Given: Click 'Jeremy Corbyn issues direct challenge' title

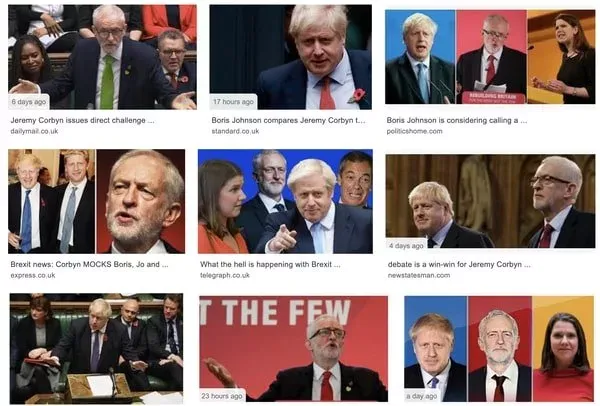Looking at the screenshot, I should tap(82, 120).
